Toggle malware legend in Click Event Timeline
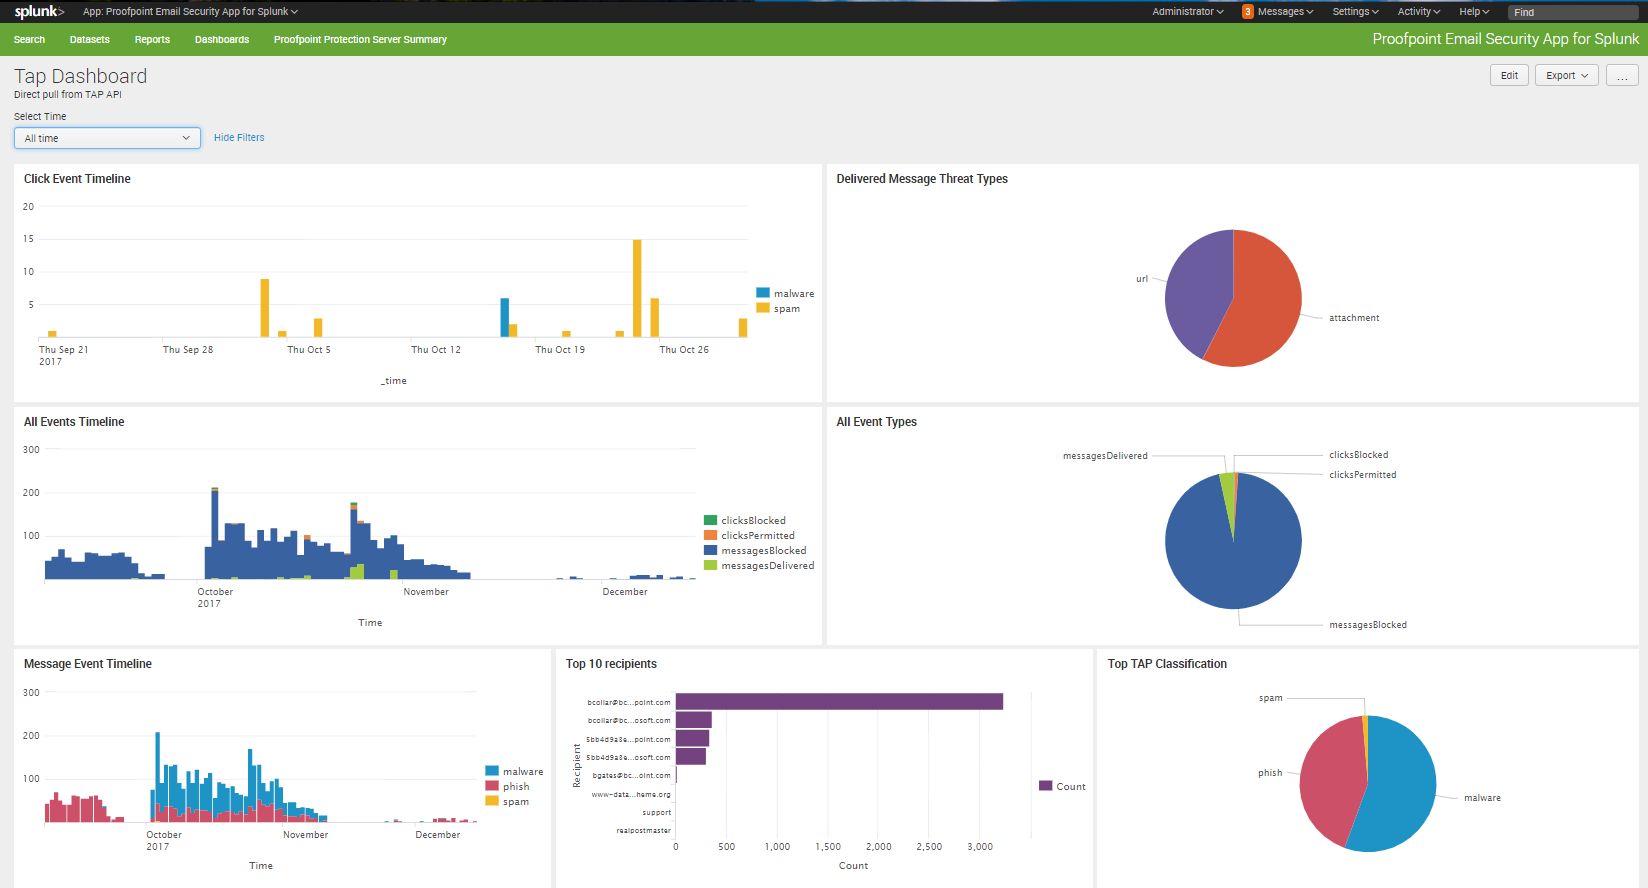 [x=785, y=293]
